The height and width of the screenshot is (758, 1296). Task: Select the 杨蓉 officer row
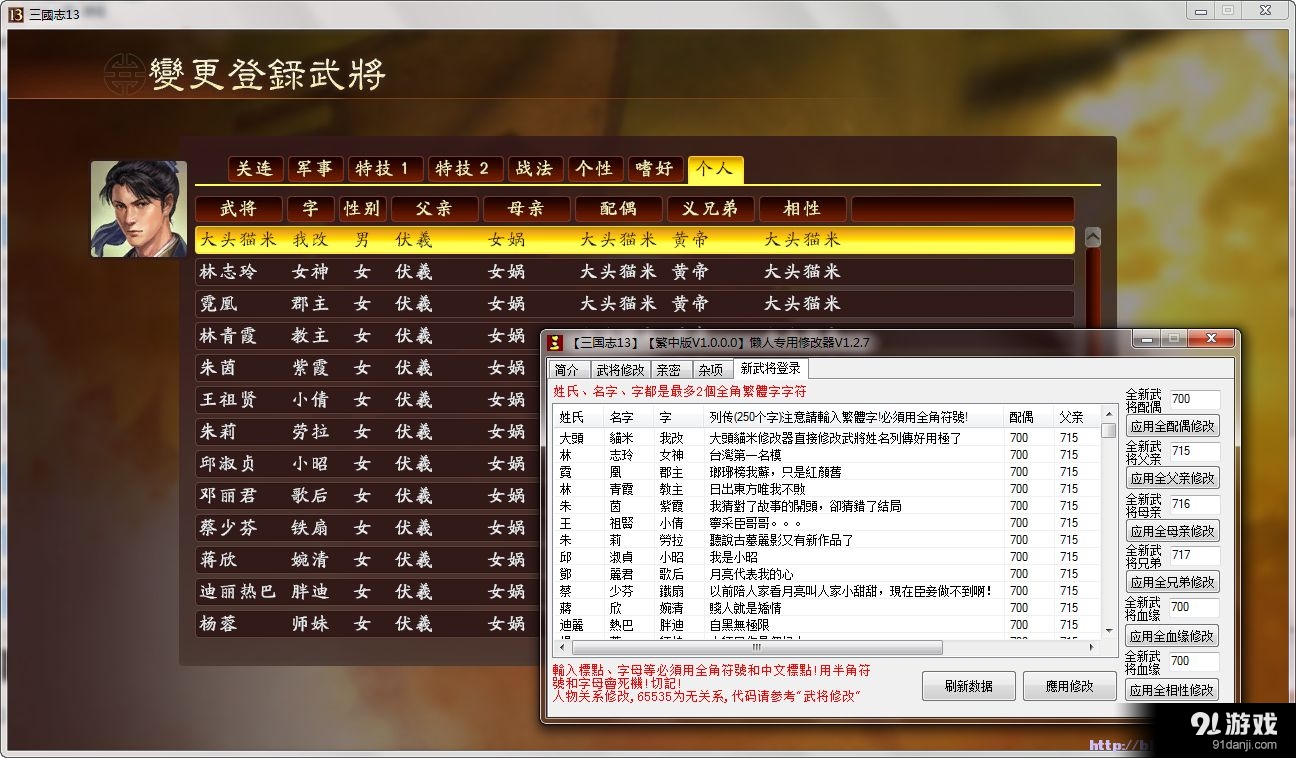[x=368, y=624]
